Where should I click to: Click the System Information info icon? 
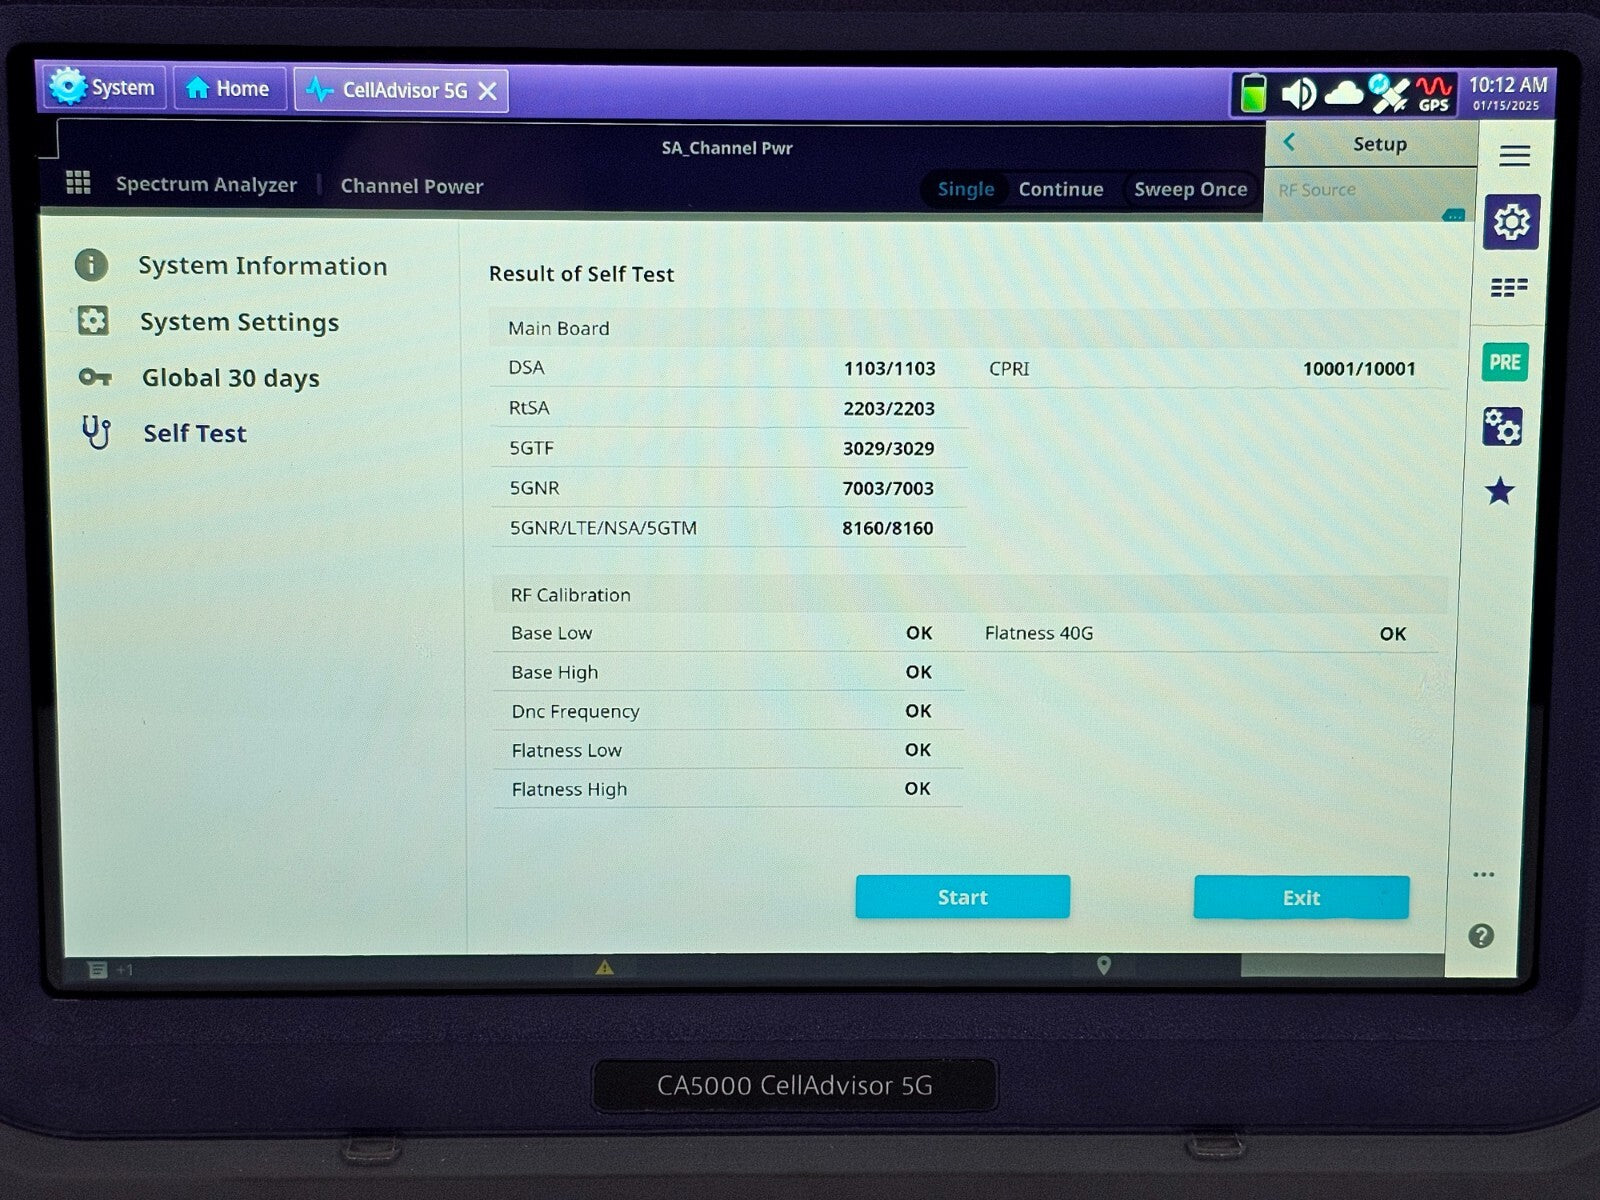(x=91, y=265)
